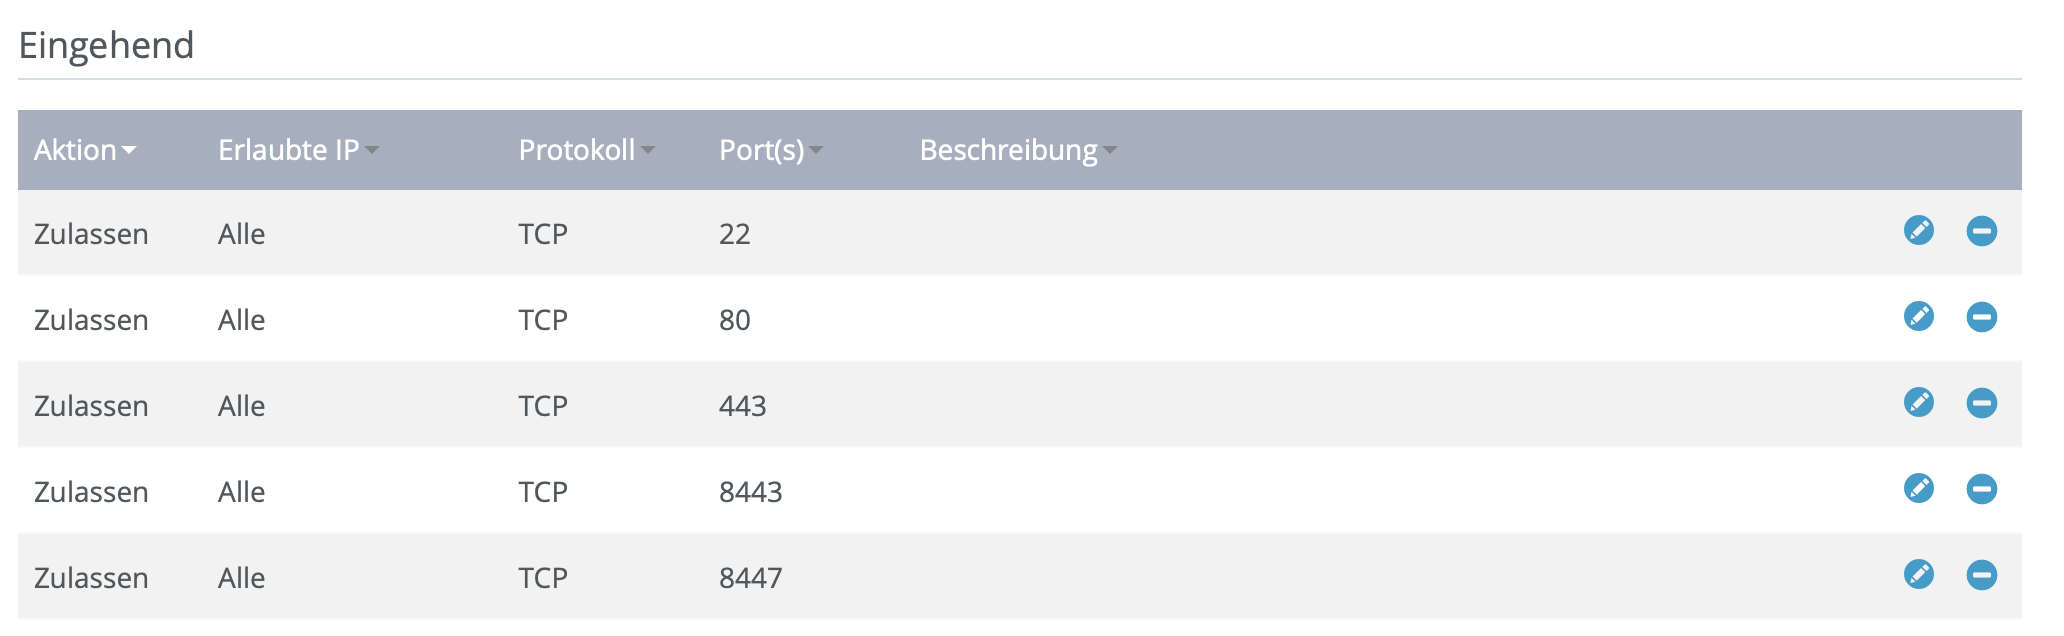Select the Zulassen cell of port 22
The height and width of the screenshot is (636, 2064).
(x=91, y=234)
